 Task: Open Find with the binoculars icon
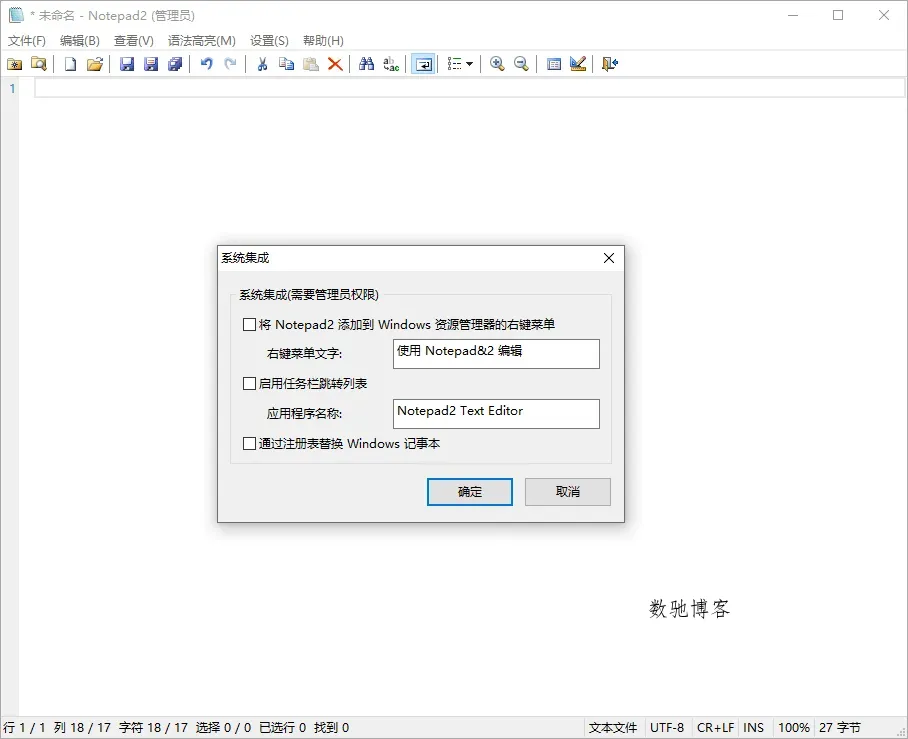367,64
